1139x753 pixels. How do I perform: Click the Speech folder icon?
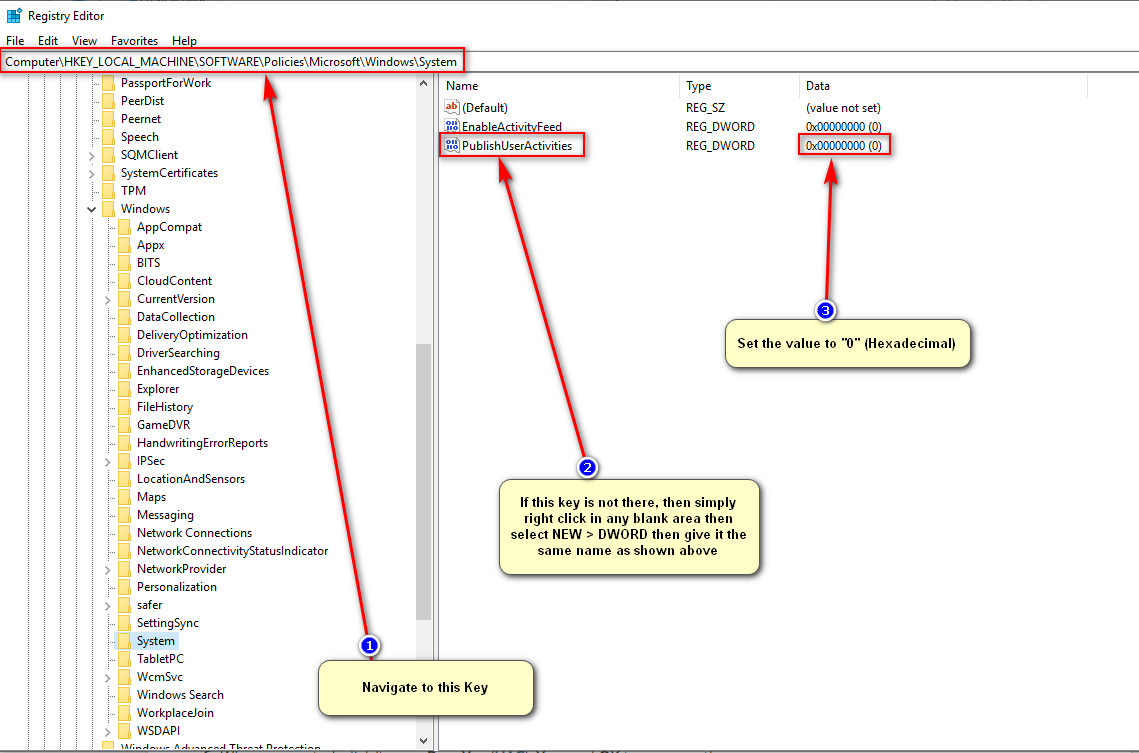(x=108, y=137)
